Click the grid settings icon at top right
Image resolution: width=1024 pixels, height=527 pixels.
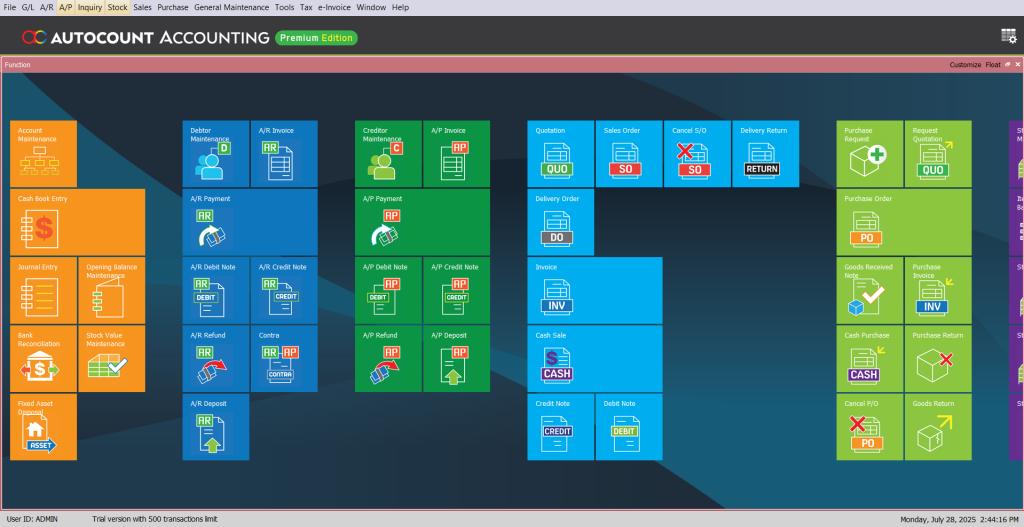(x=1008, y=36)
